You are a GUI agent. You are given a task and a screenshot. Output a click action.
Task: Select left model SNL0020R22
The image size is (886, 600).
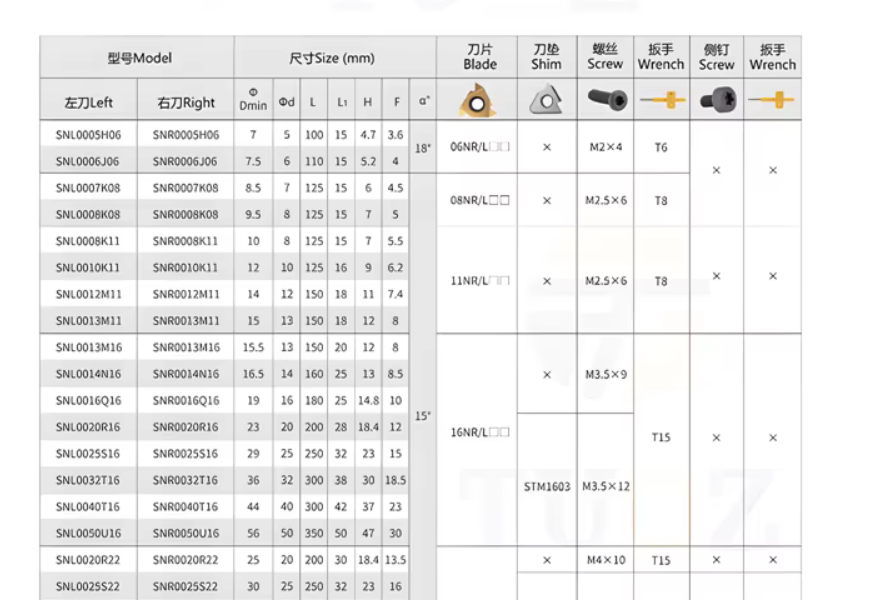88,559
